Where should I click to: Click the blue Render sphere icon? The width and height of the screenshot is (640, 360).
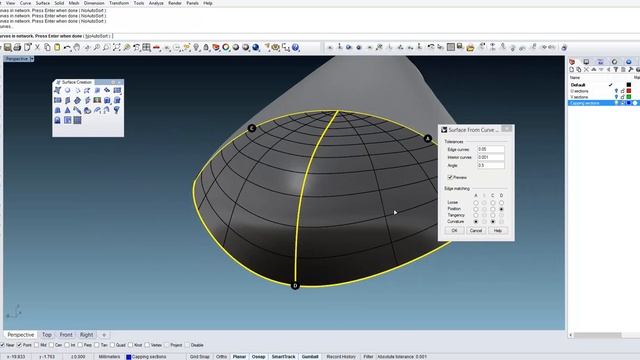256,47
